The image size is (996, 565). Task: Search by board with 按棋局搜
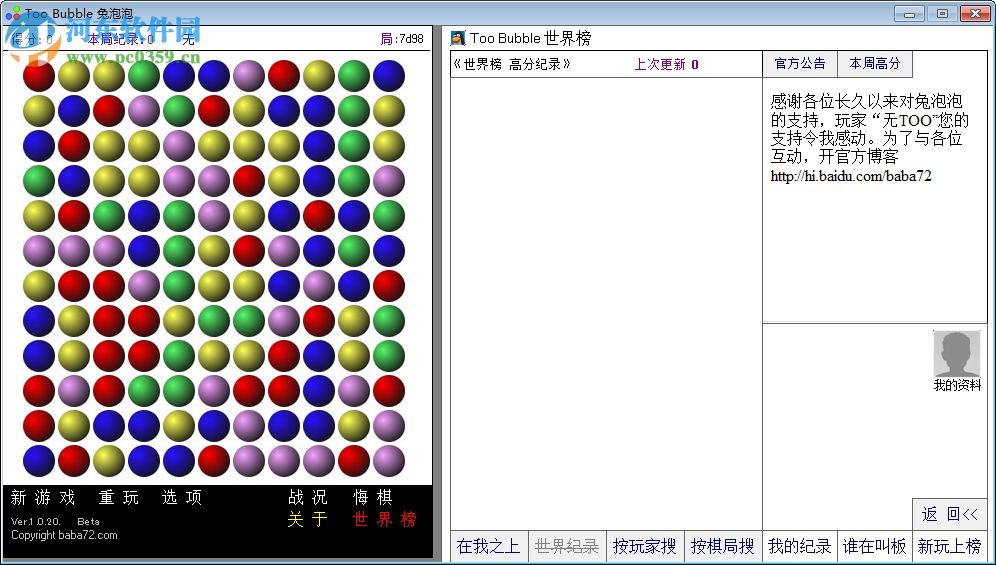click(723, 546)
